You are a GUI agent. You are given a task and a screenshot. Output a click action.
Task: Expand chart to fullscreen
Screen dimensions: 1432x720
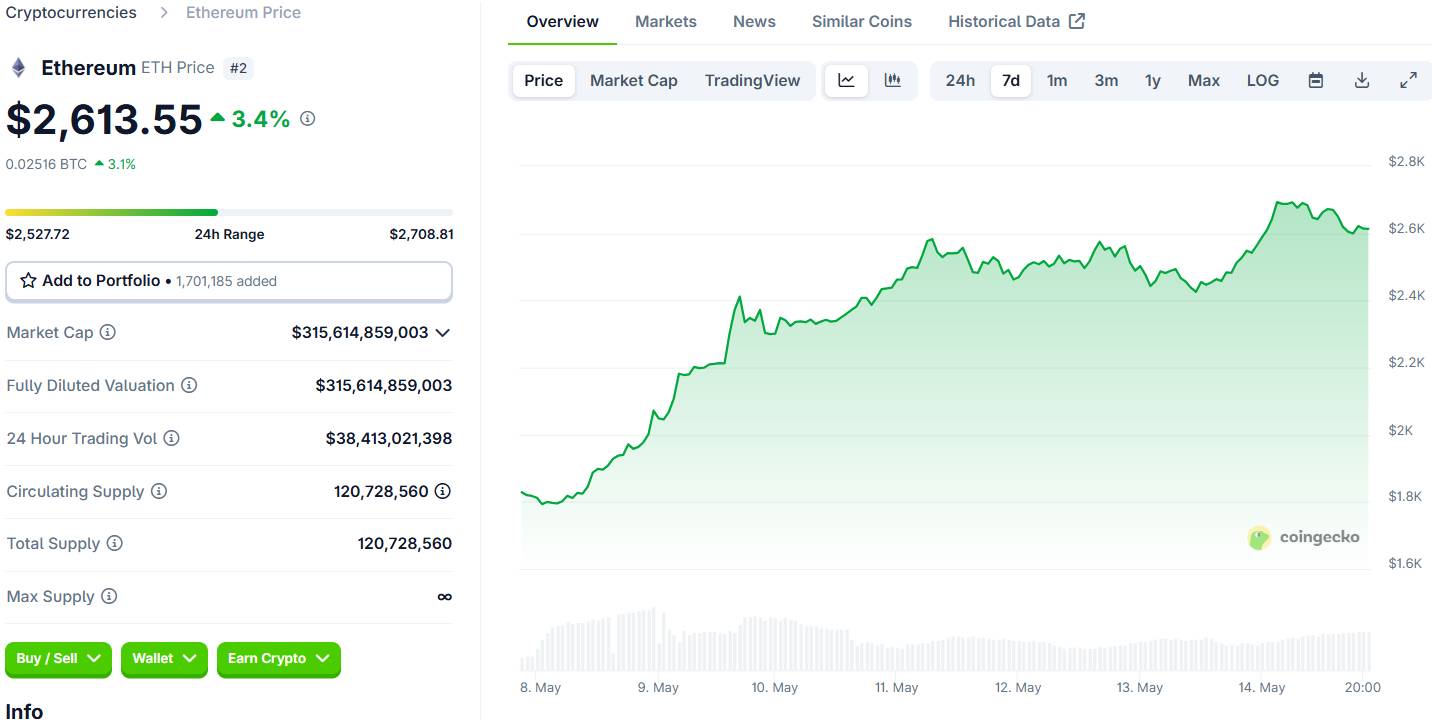1408,80
